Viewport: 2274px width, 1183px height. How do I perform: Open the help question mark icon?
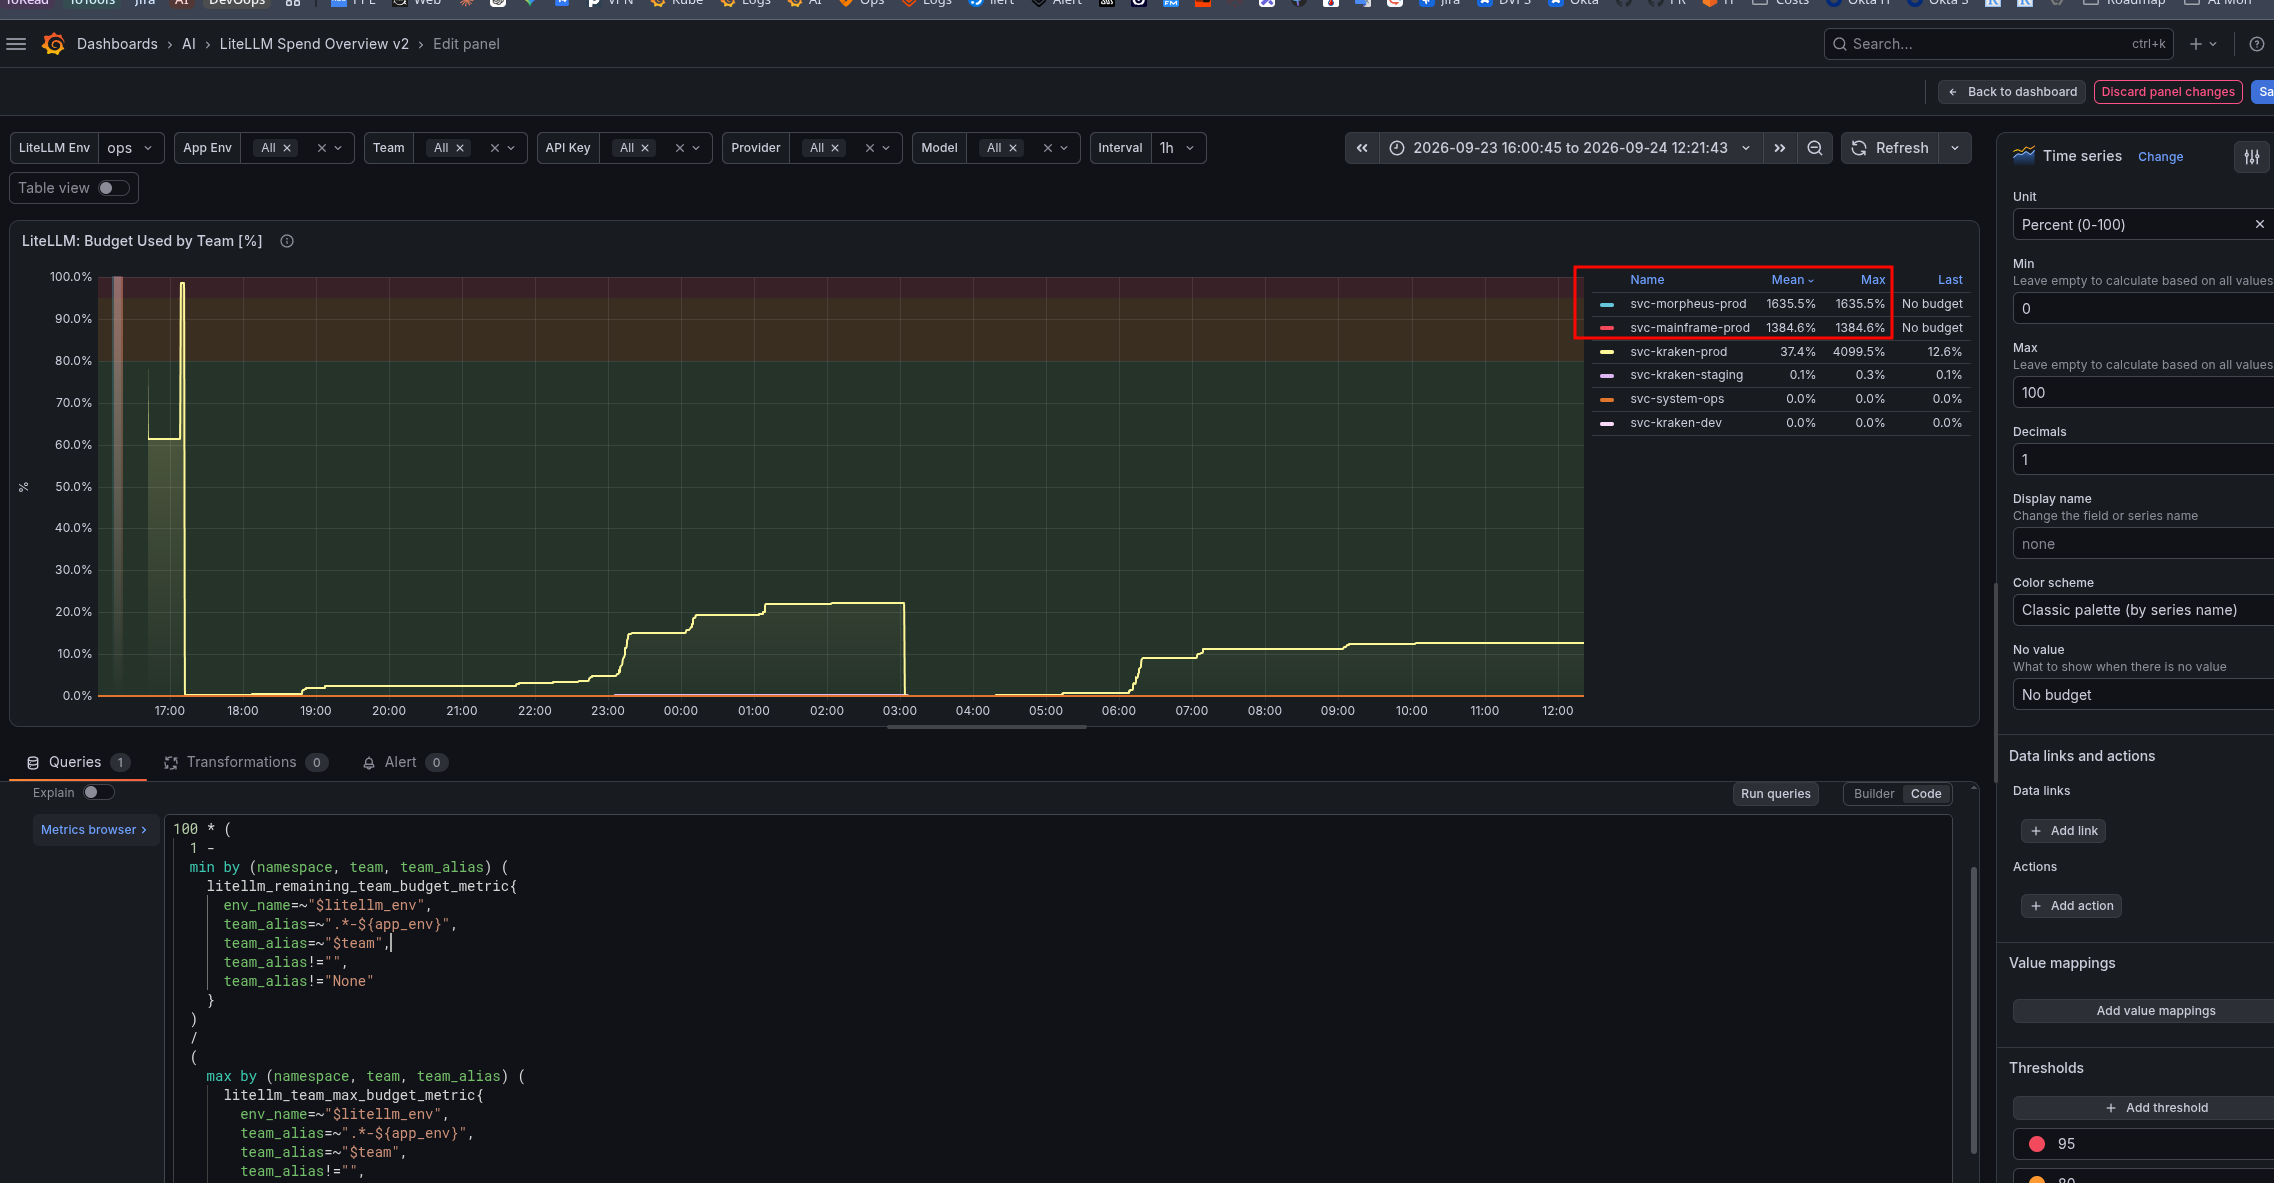2256,44
